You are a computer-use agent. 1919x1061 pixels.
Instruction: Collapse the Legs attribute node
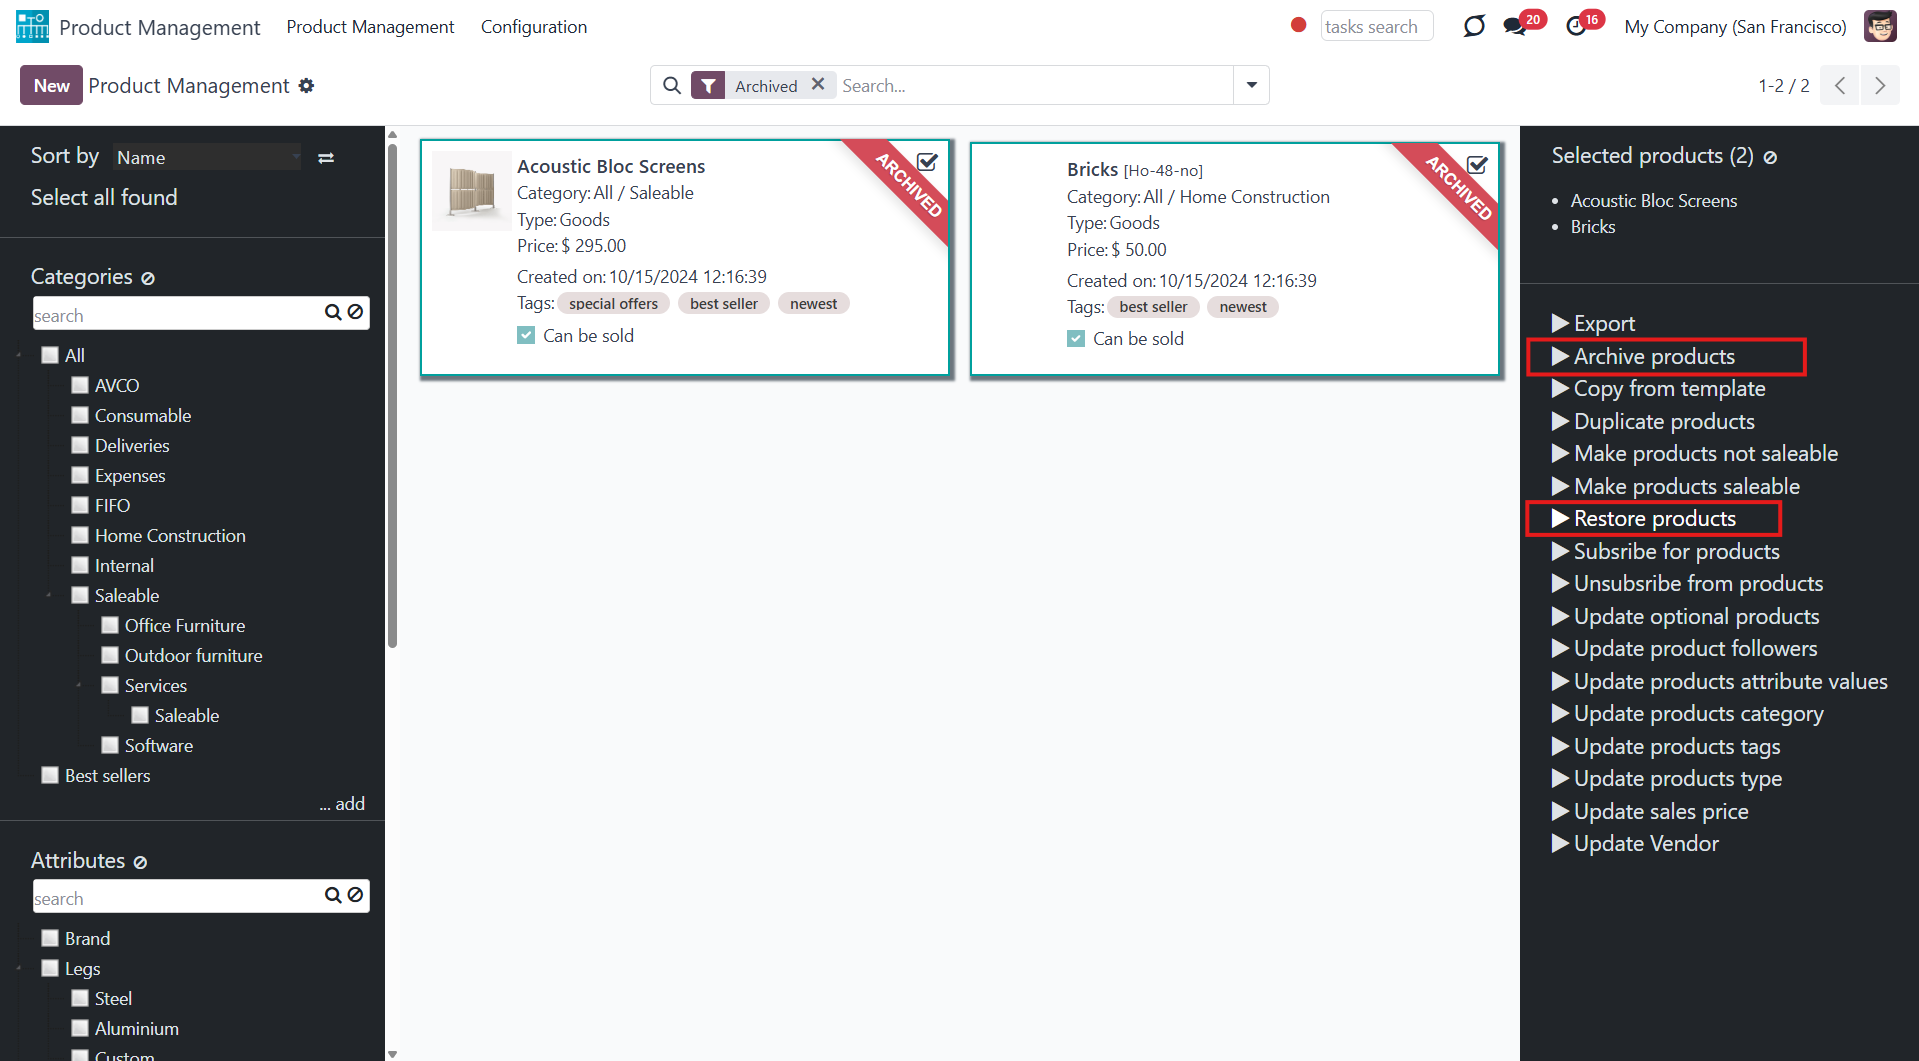coord(19,968)
